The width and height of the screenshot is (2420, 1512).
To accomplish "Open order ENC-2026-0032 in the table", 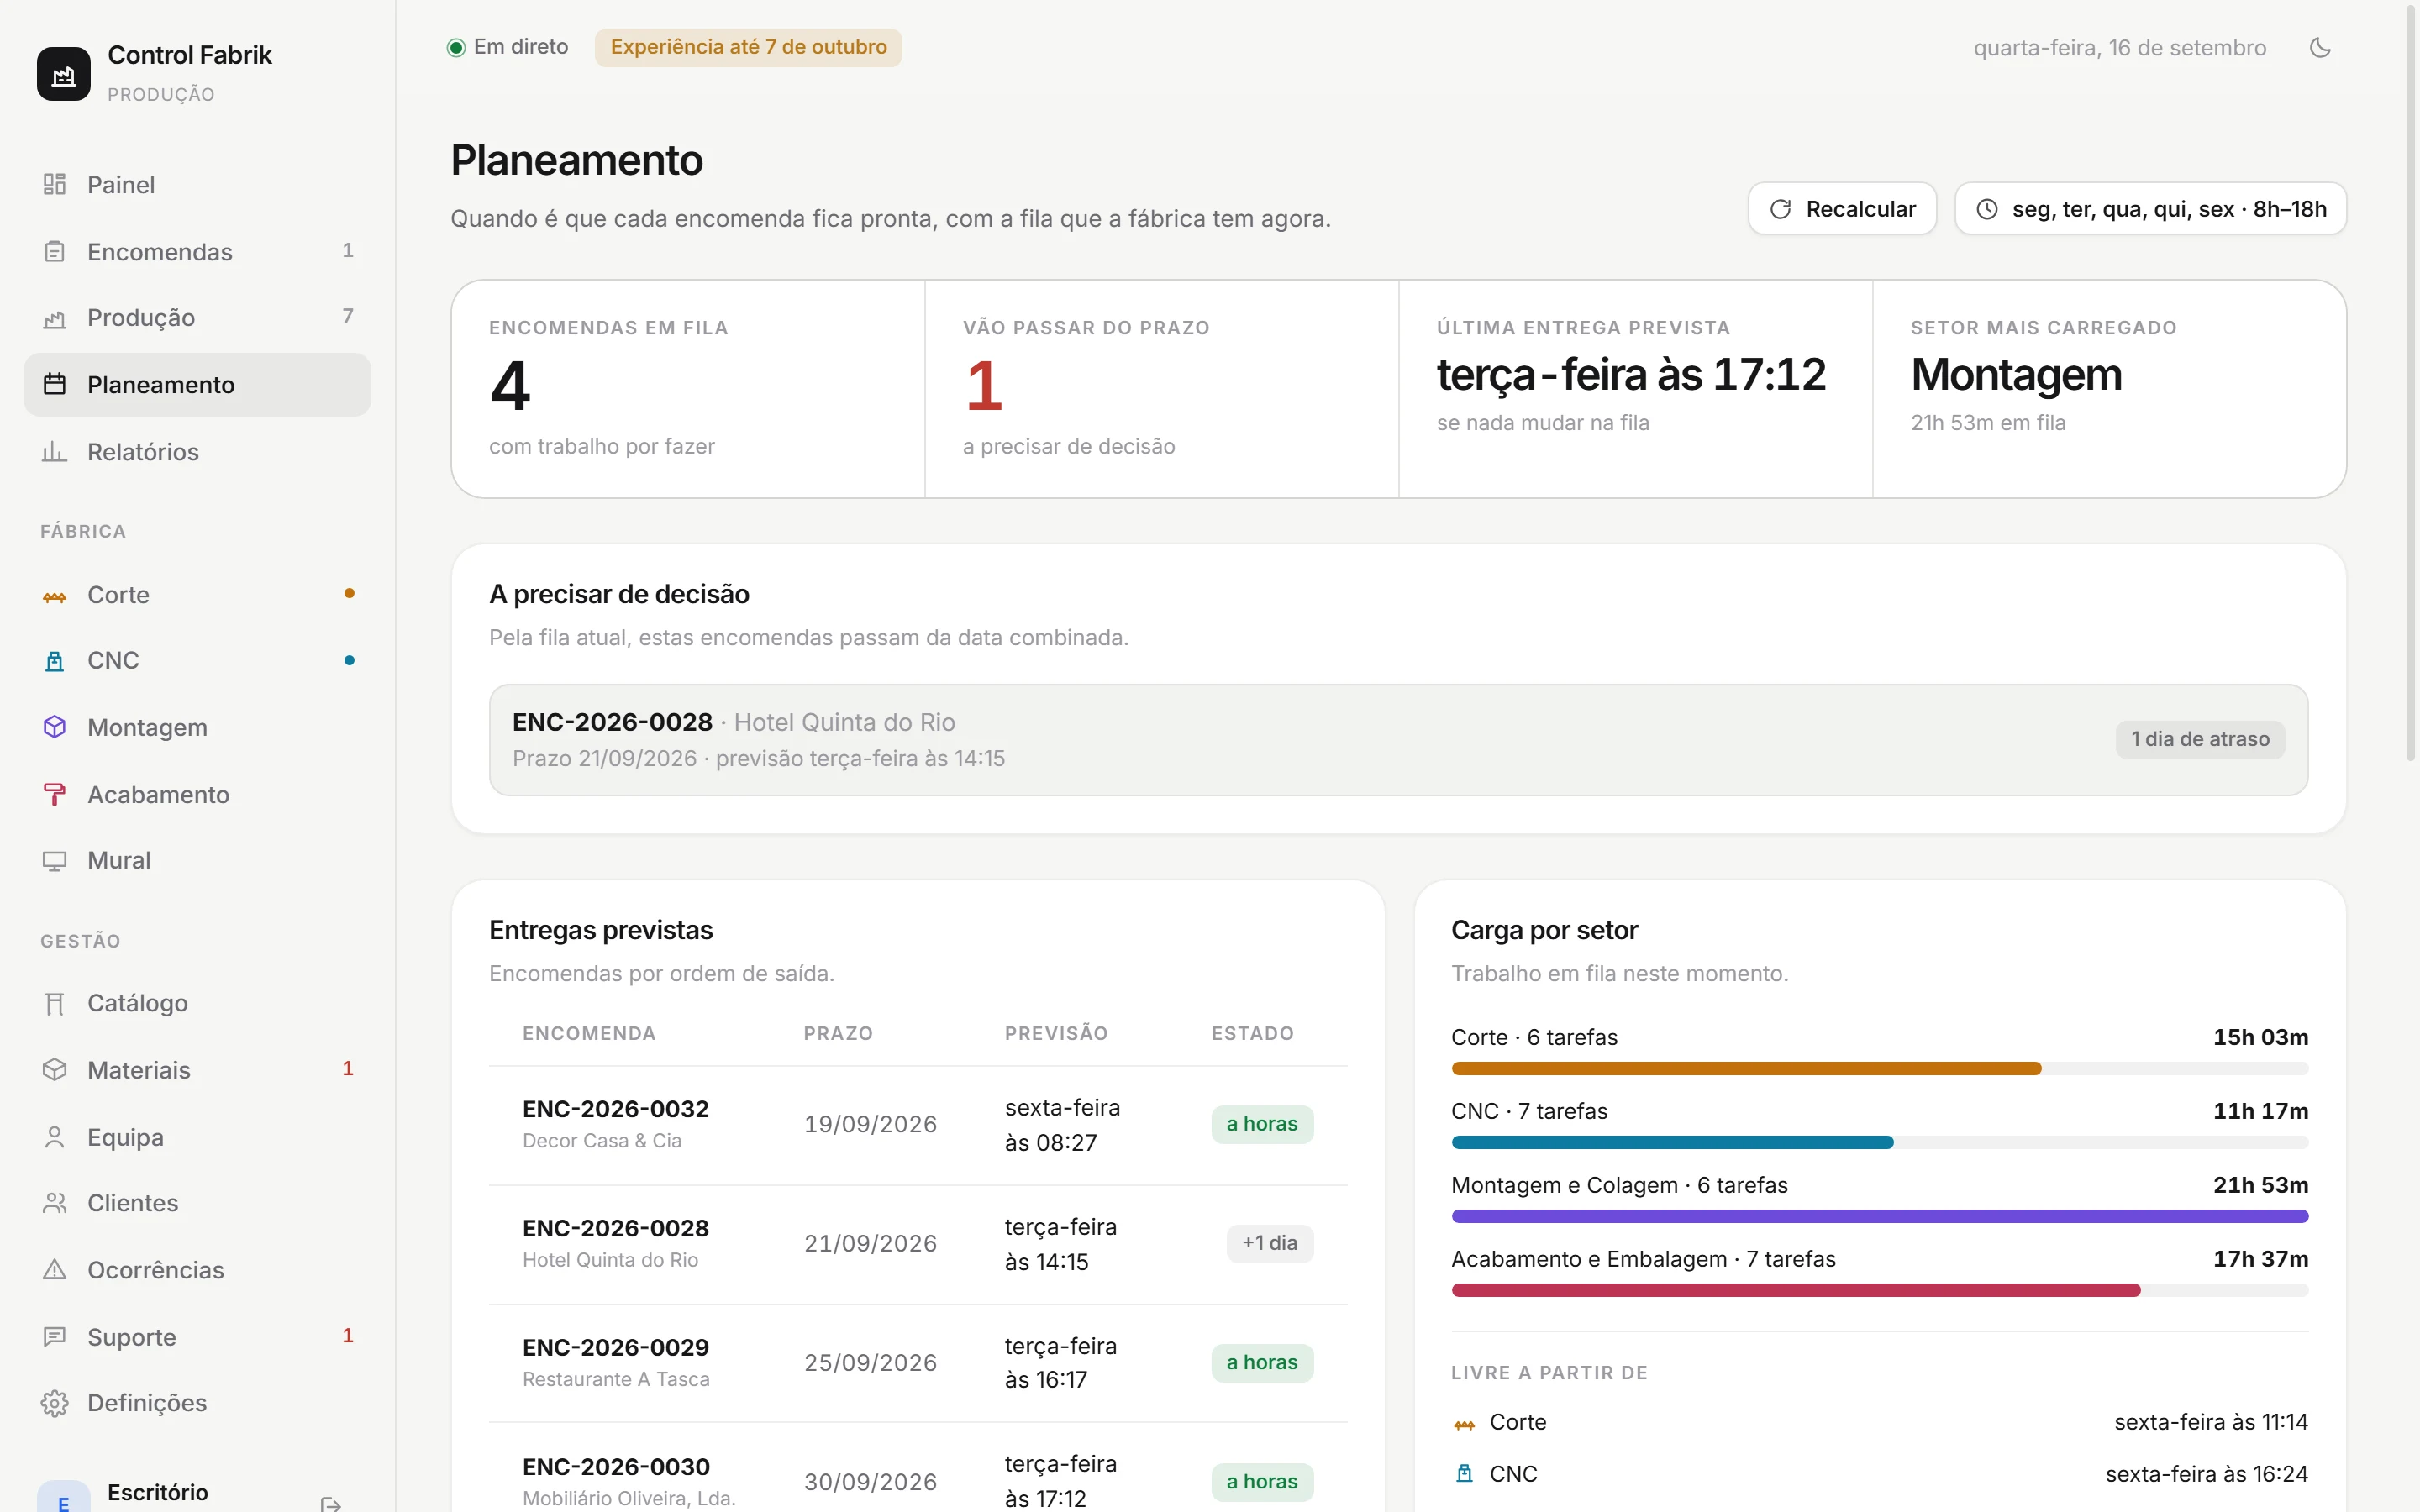I will (918, 1125).
